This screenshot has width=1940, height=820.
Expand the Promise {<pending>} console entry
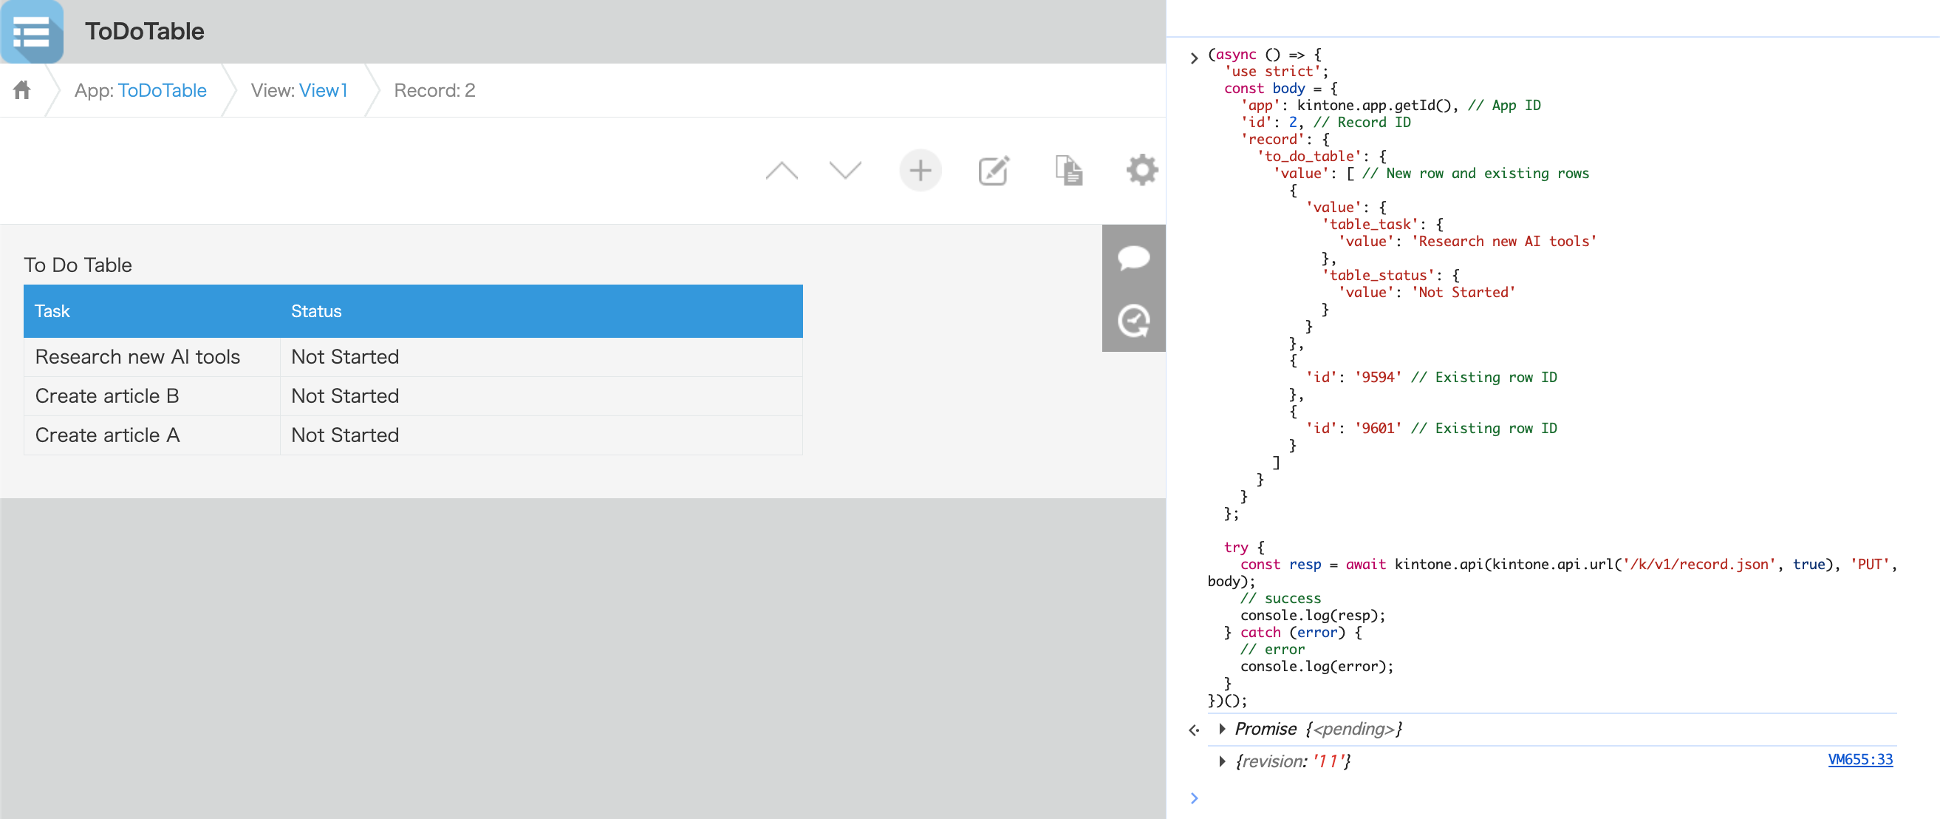[1222, 729]
